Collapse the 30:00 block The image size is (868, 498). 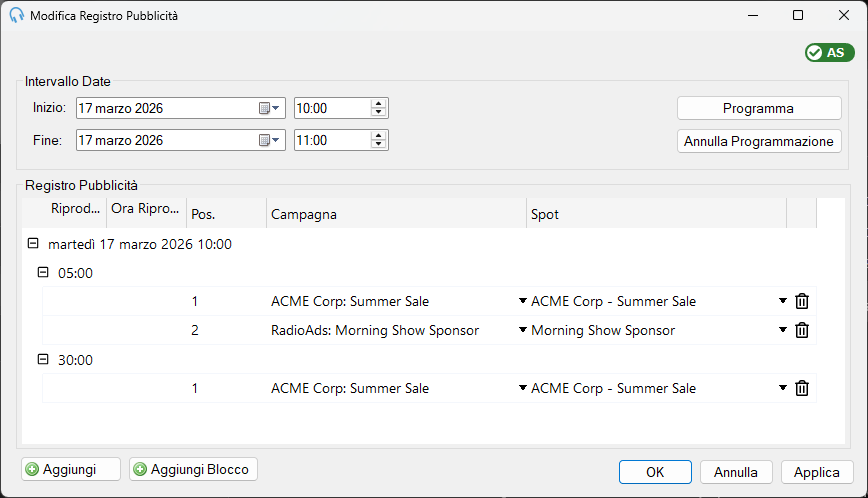point(43,359)
